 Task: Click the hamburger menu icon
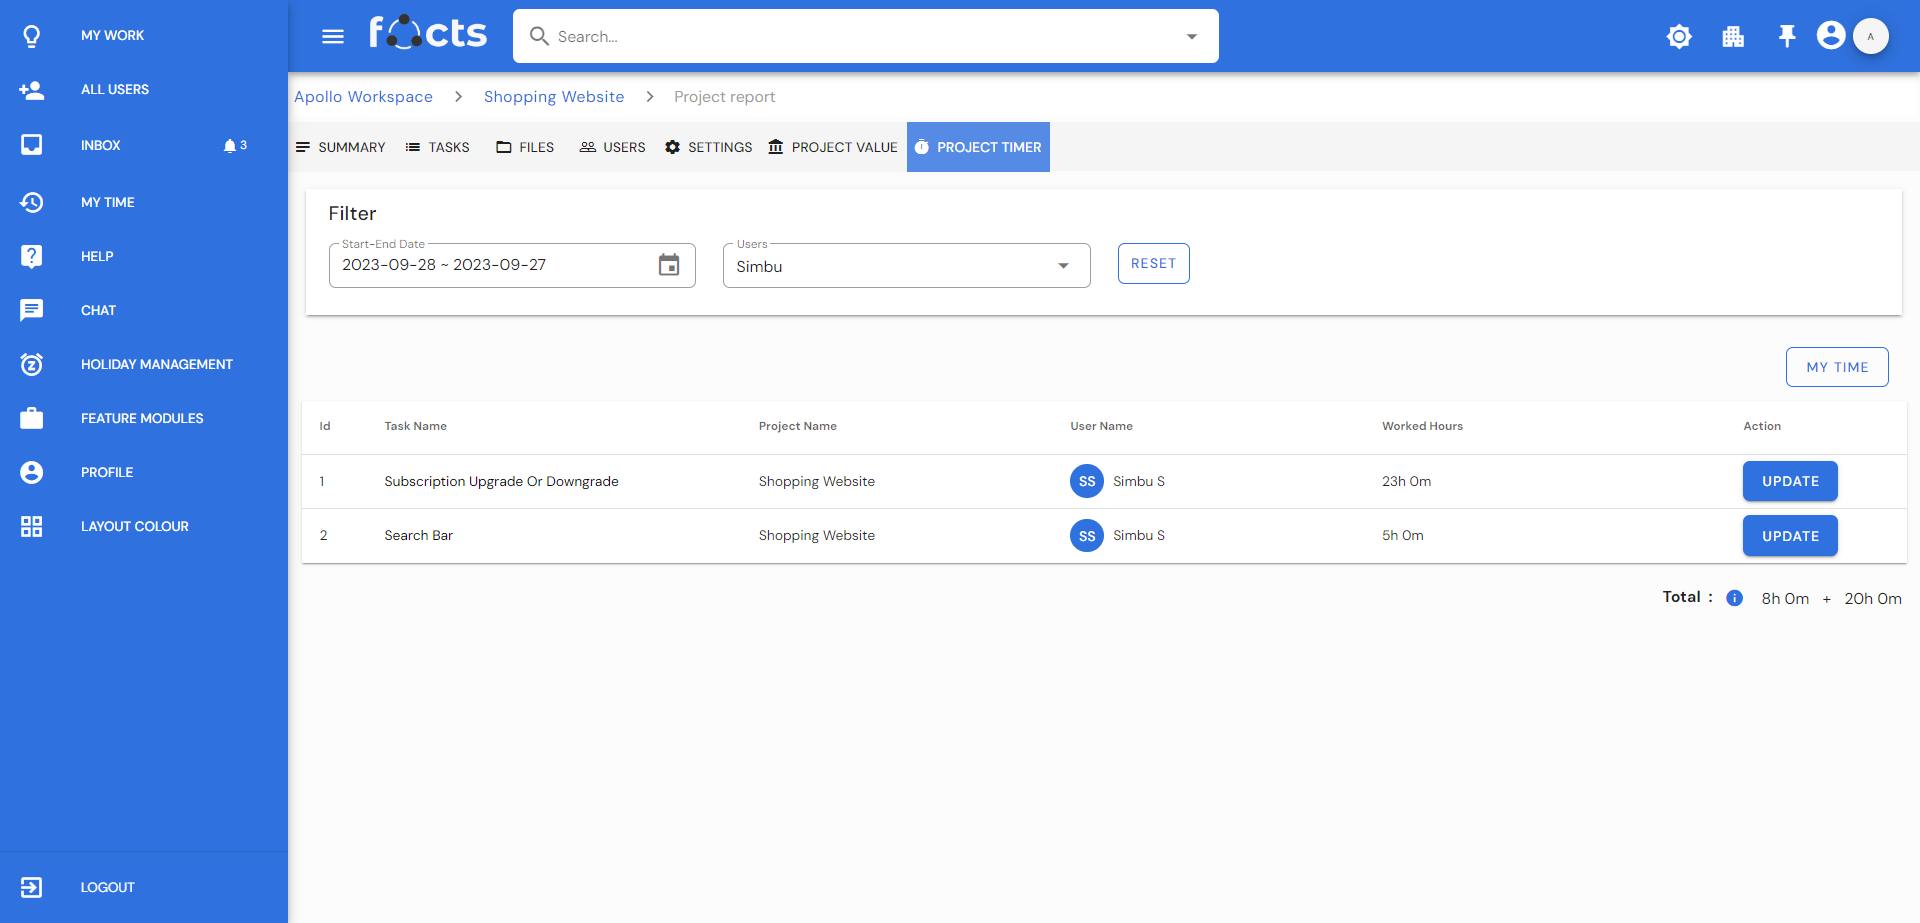333,37
